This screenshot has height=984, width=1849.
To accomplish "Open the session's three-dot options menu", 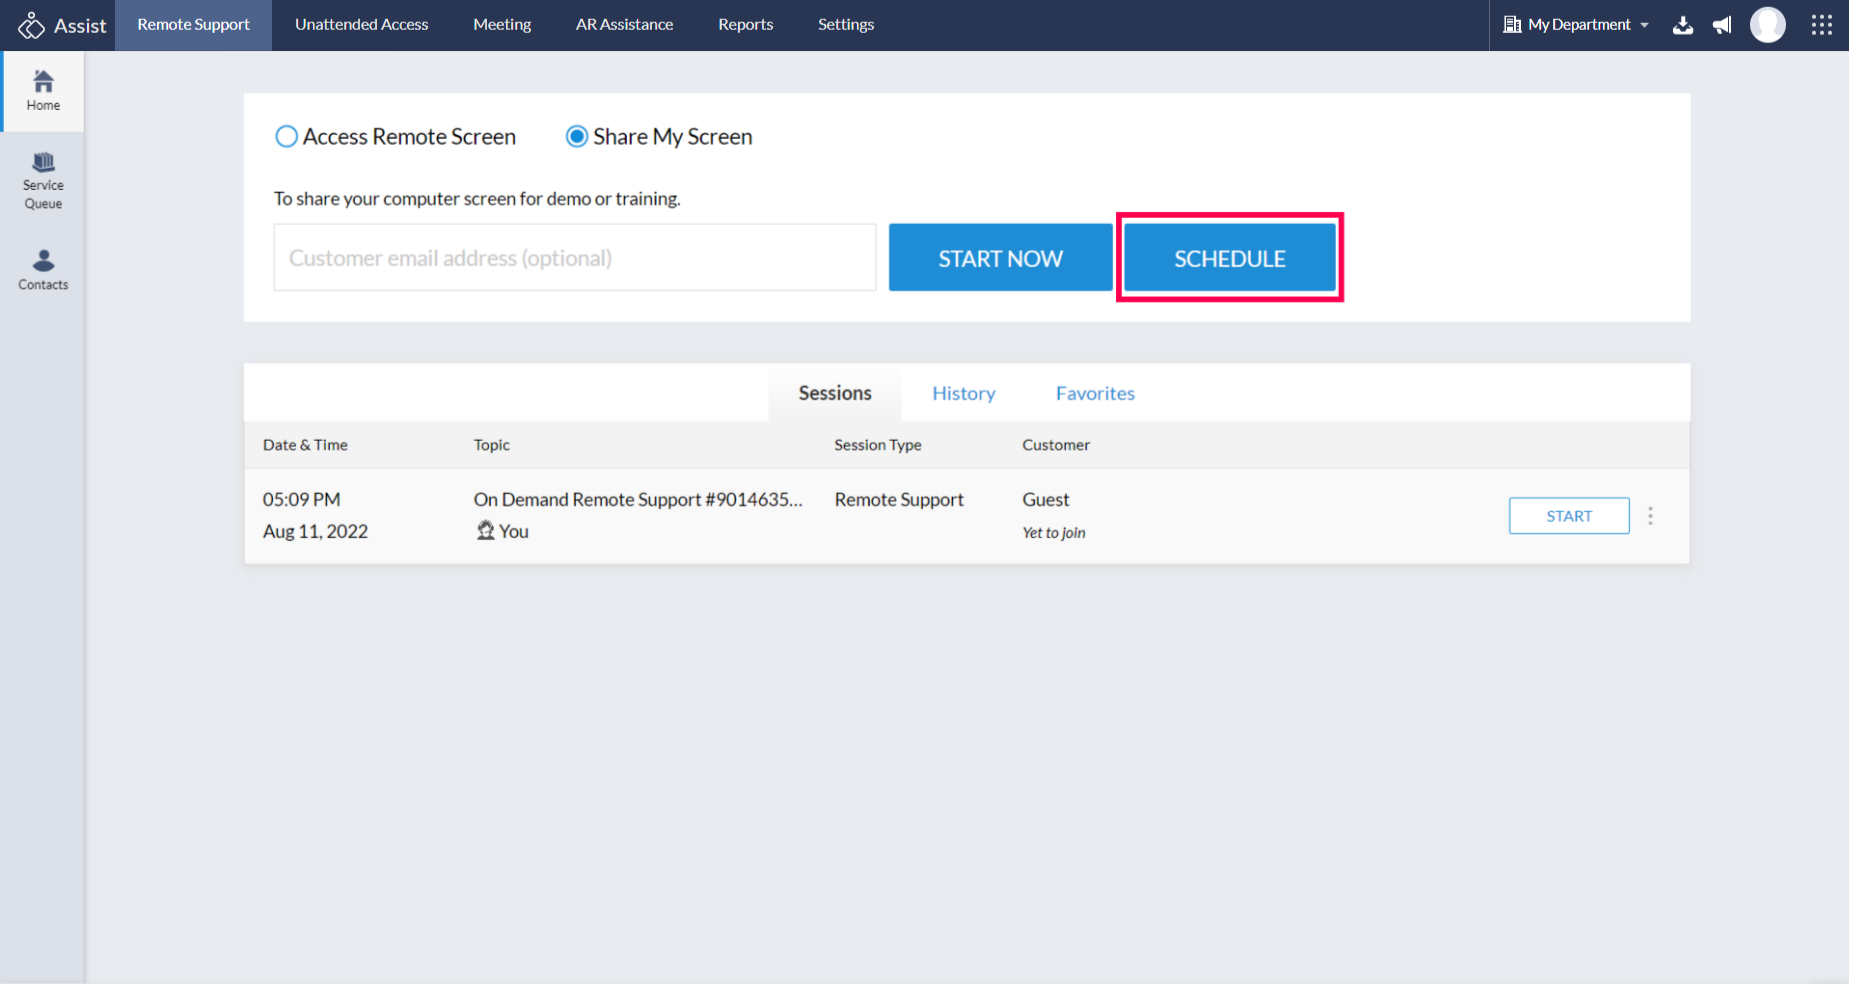I will 1650,516.
